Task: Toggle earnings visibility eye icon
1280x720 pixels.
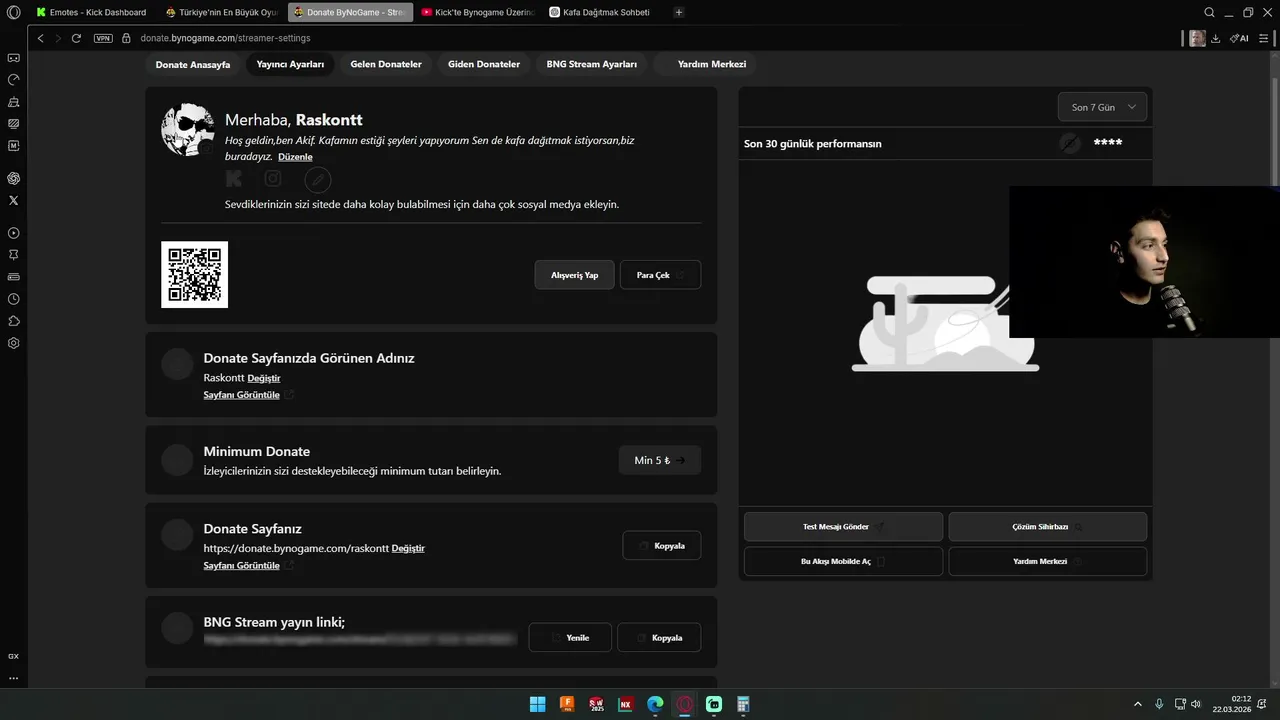Action: pos(1070,143)
